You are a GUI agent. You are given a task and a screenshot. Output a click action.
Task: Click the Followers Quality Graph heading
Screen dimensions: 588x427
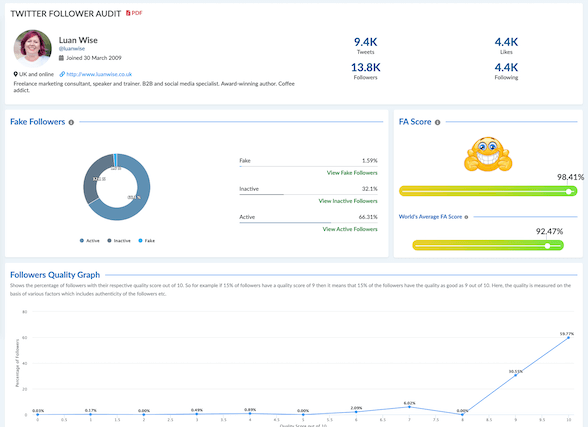55,275
